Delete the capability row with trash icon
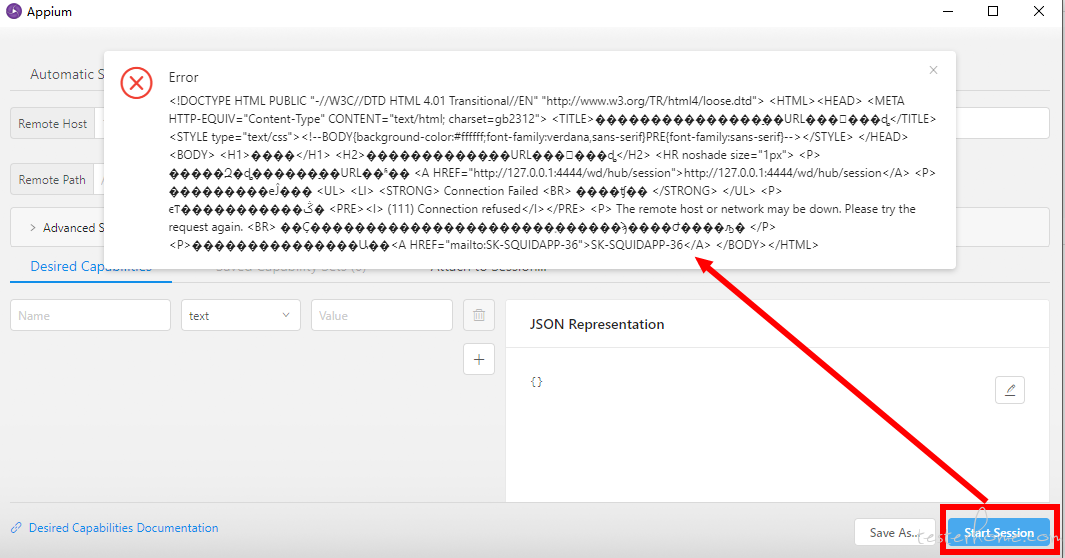The width and height of the screenshot is (1065, 558). (x=479, y=315)
